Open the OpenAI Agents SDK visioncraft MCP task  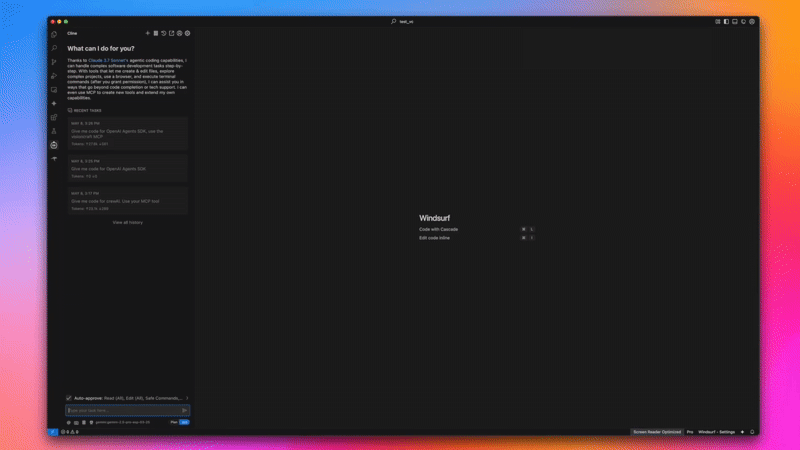click(128, 134)
